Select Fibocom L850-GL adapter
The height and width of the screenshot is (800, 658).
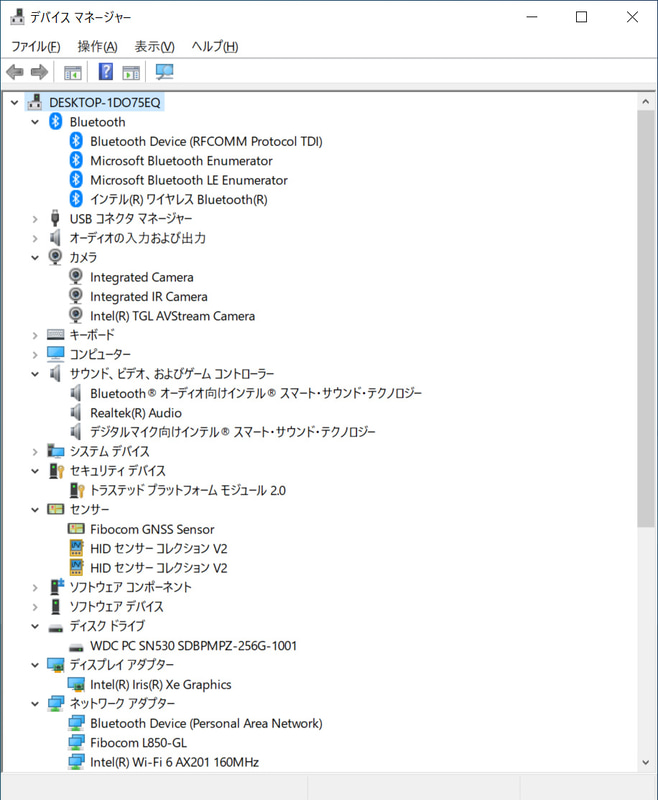138,742
